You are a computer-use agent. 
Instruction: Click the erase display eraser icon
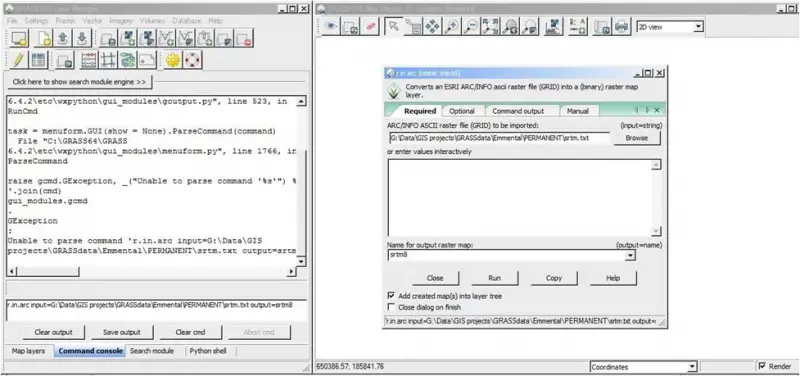click(x=370, y=27)
